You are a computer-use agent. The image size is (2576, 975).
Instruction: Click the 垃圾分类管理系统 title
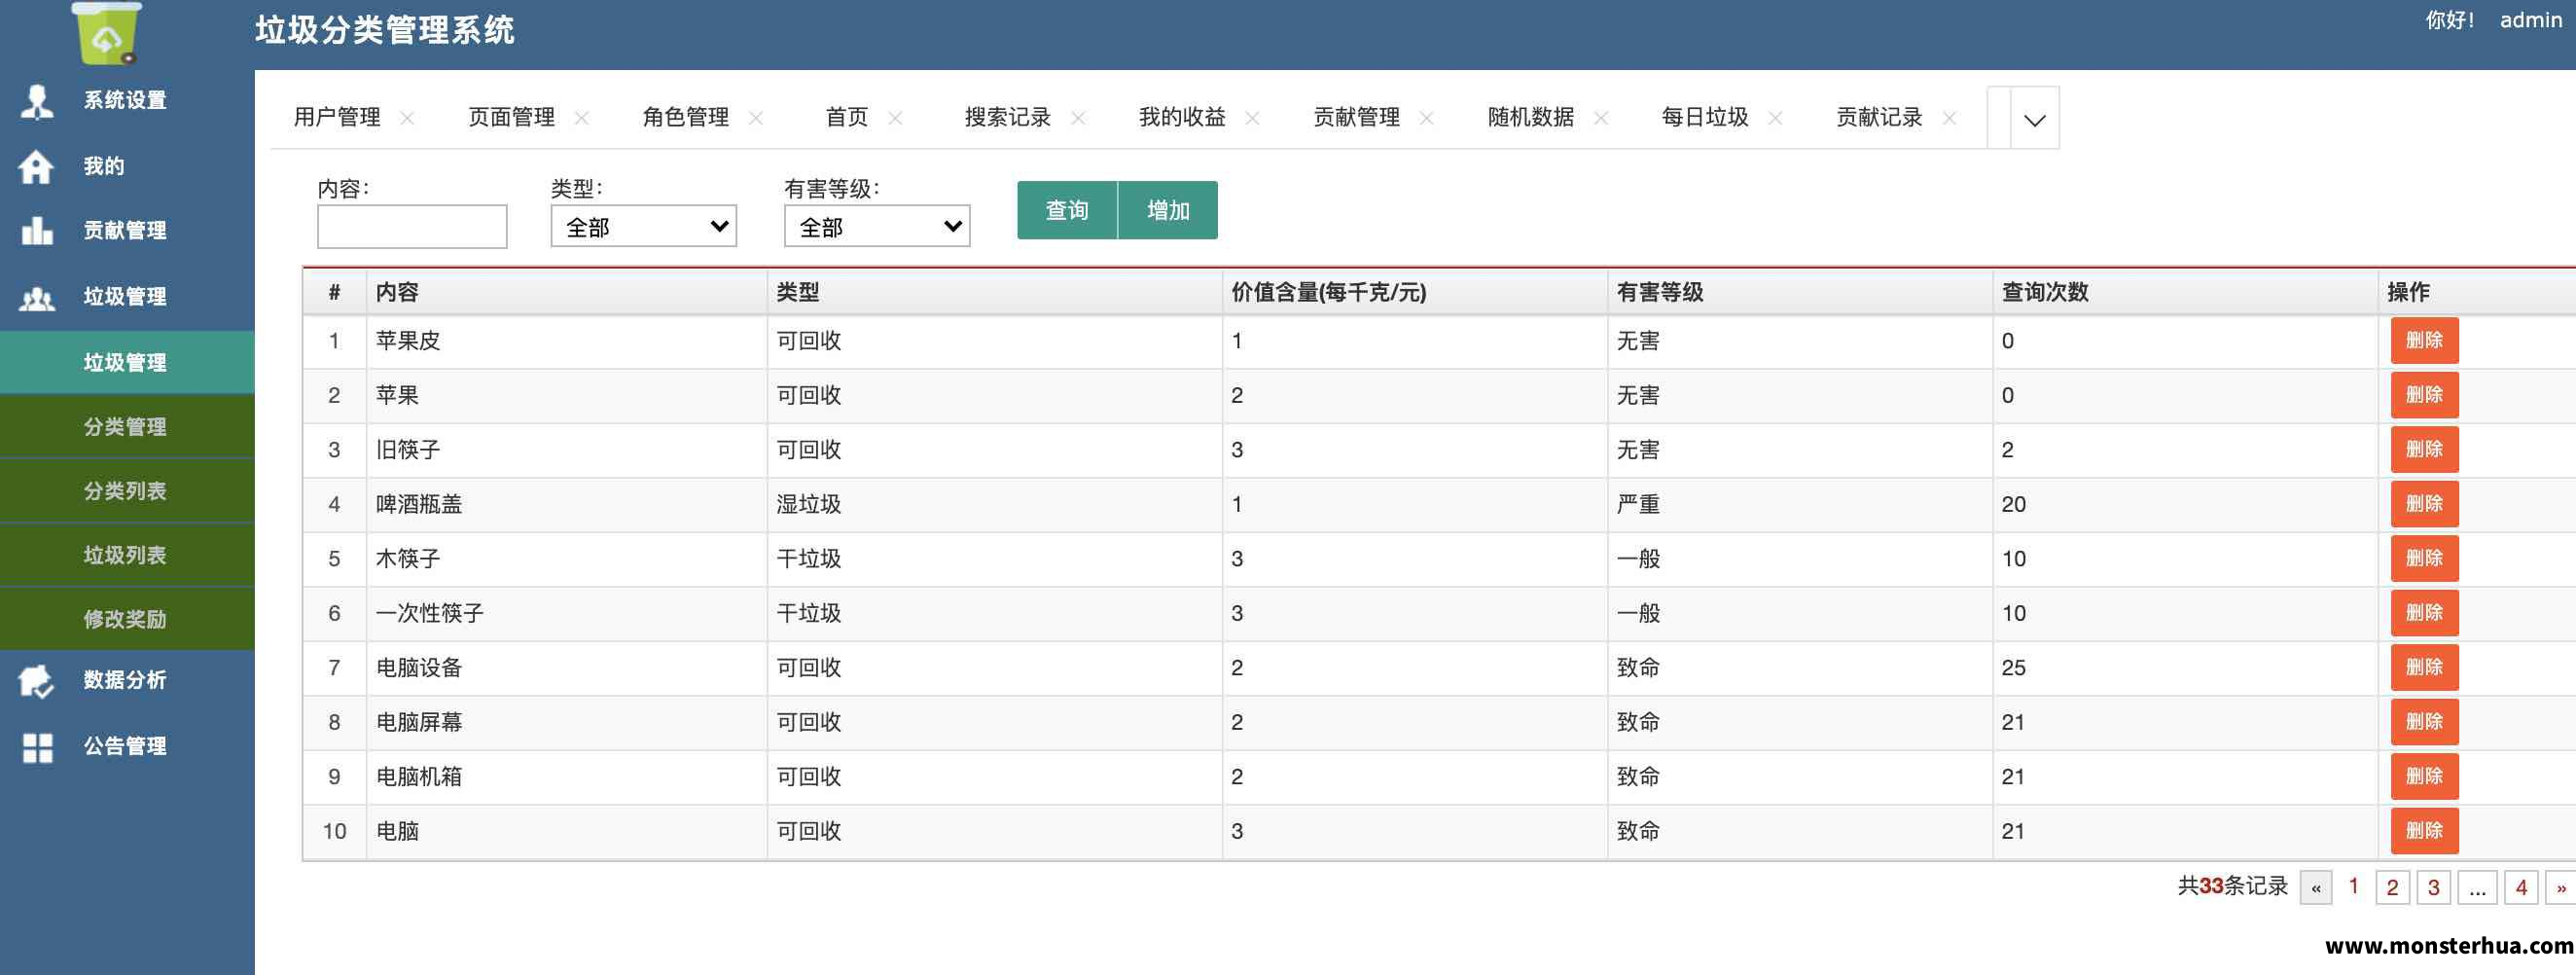[x=385, y=30]
